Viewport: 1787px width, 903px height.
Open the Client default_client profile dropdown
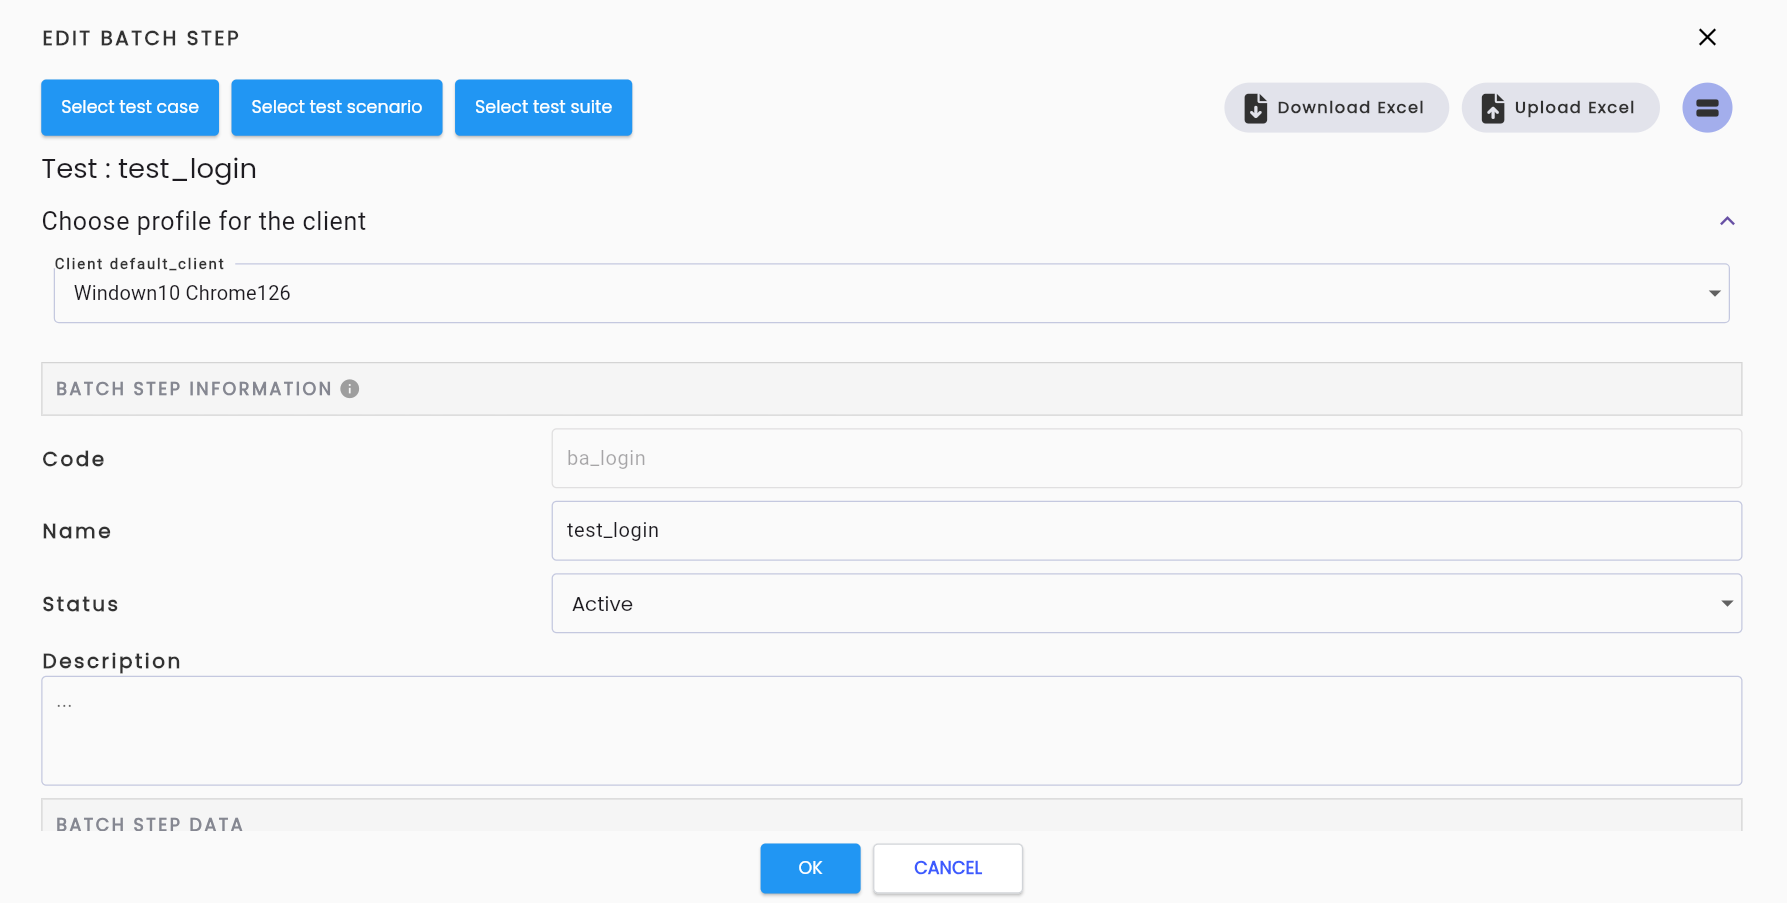click(891, 293)
